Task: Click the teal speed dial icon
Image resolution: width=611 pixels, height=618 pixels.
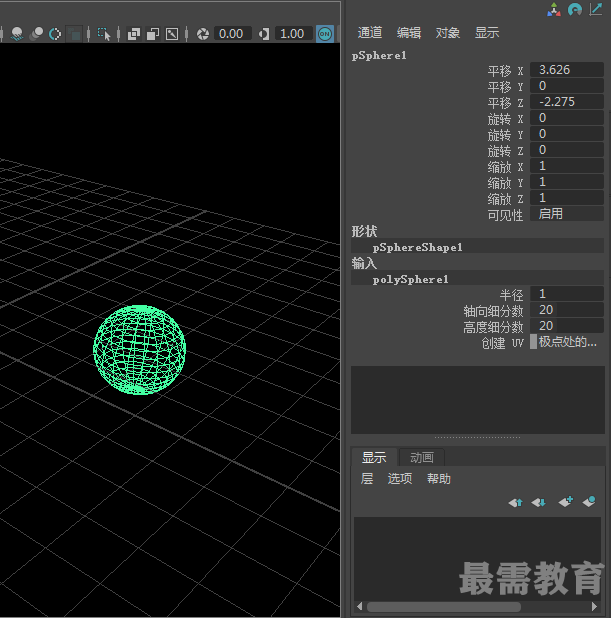Action: (575, 9)
